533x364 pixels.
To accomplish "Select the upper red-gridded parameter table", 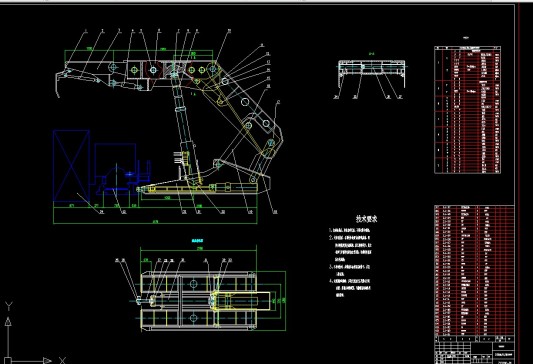I will [467, 110].
